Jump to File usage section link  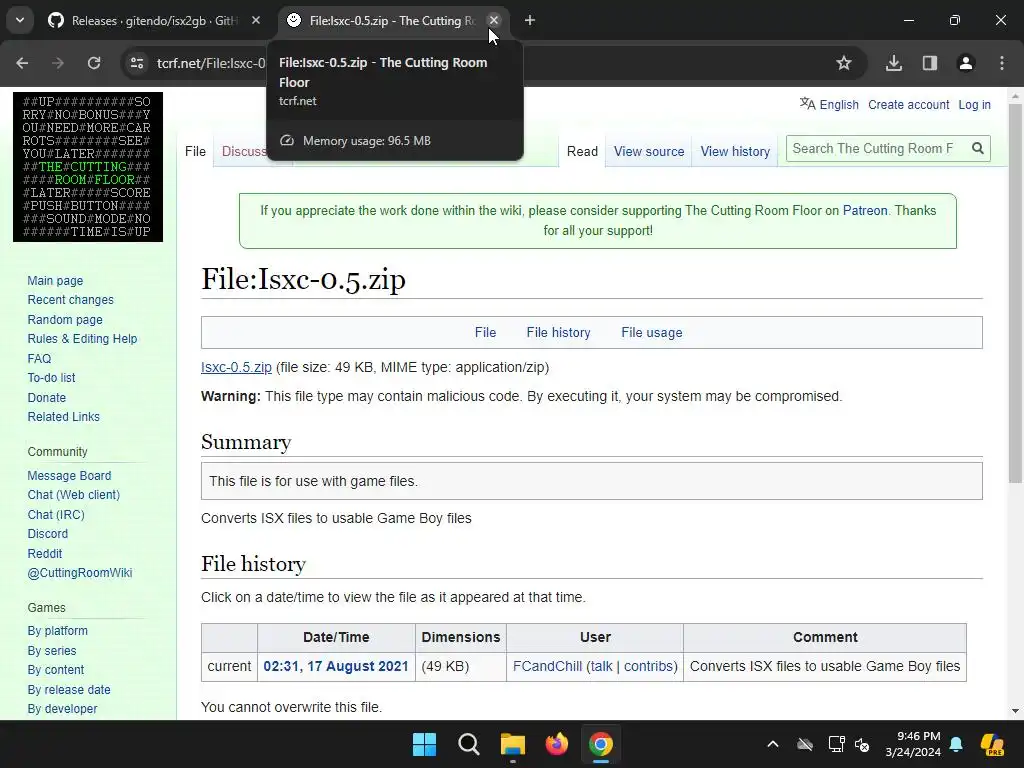tap(652, 332)
